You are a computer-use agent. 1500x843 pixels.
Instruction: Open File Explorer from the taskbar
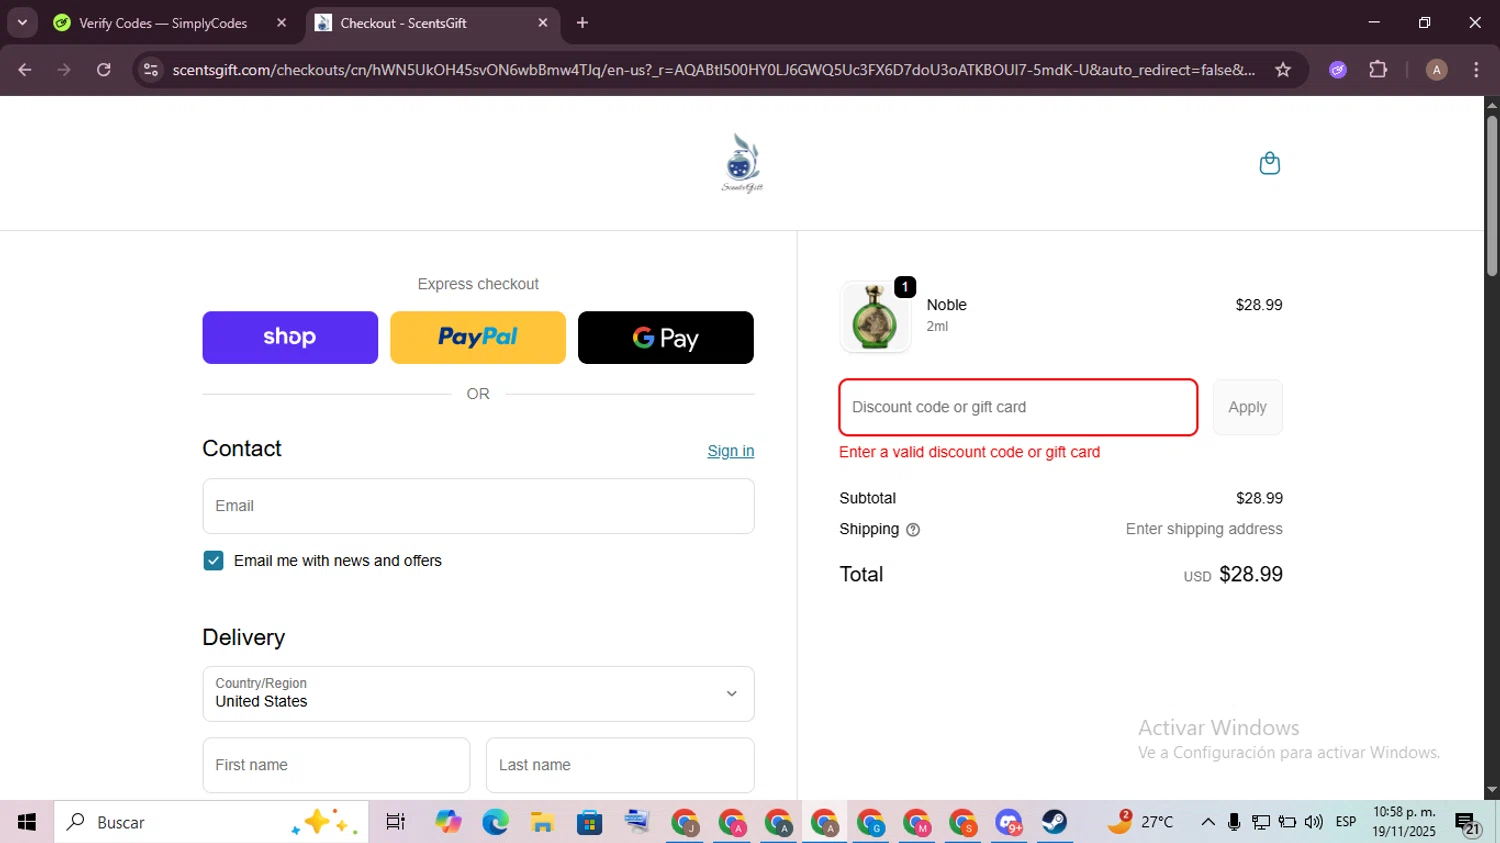tap(542, 822)
